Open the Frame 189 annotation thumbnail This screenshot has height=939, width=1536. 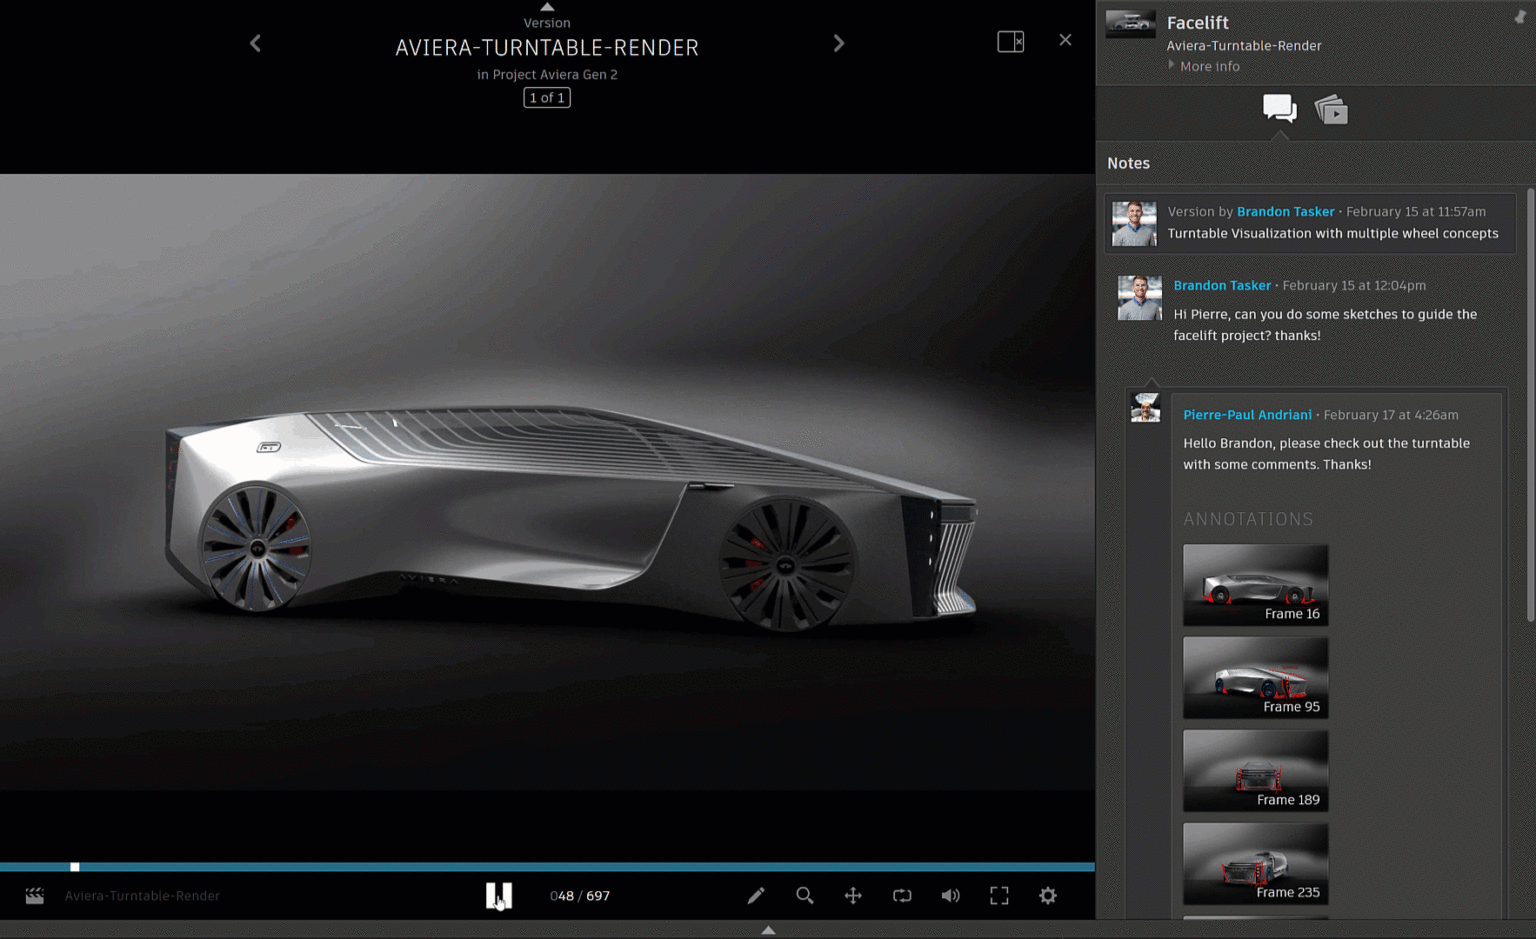click(1255, 770)
